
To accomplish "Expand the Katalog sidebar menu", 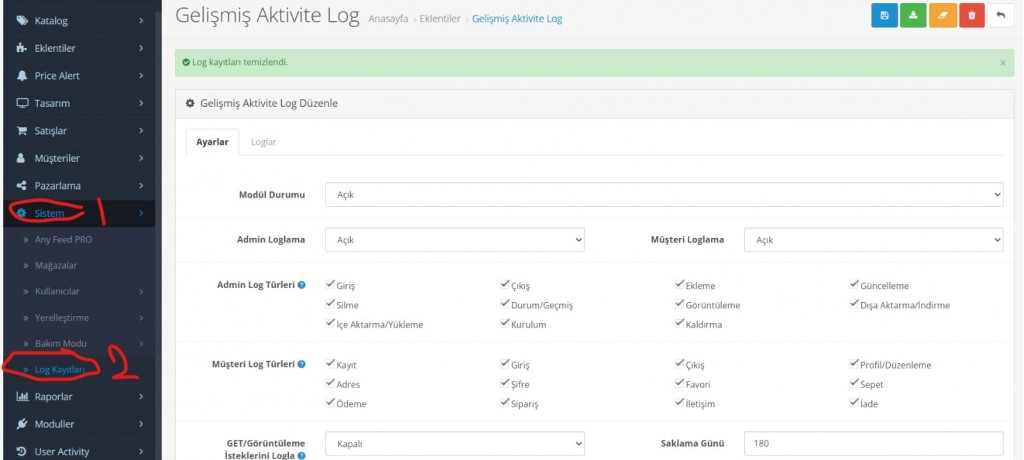I will 78,20.
